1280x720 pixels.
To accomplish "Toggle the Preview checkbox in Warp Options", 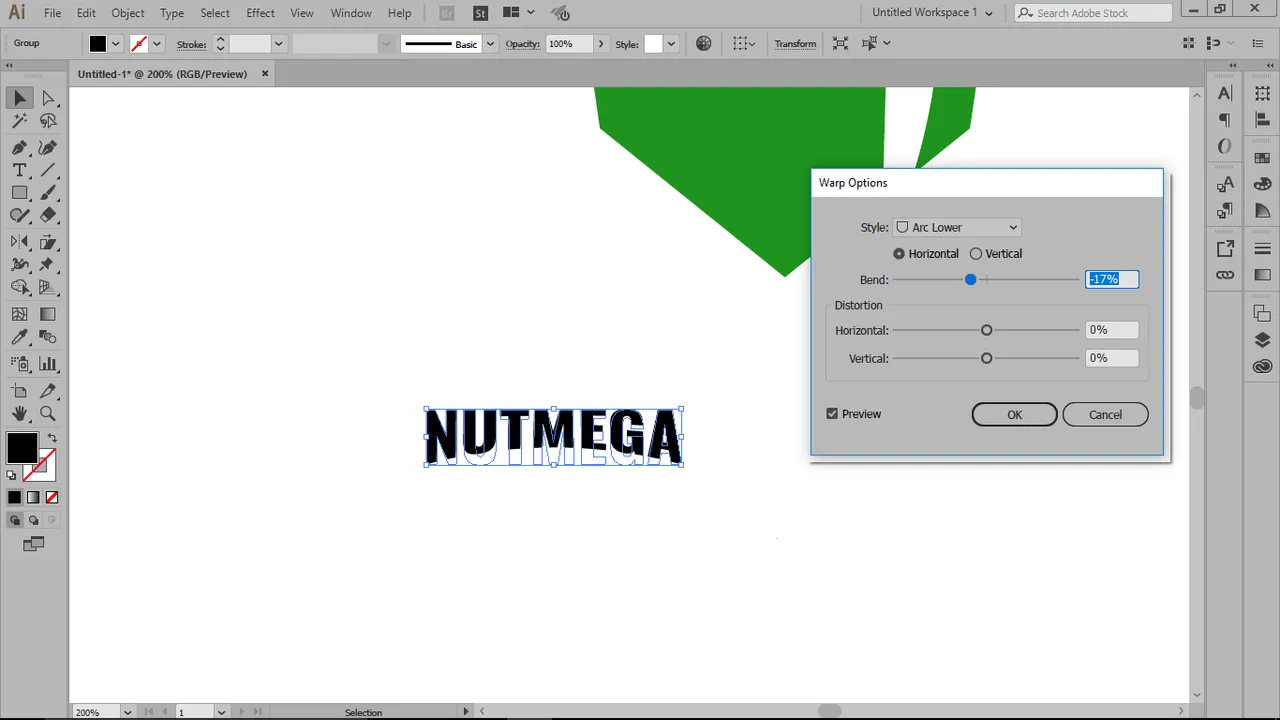I will pos(832,414).
